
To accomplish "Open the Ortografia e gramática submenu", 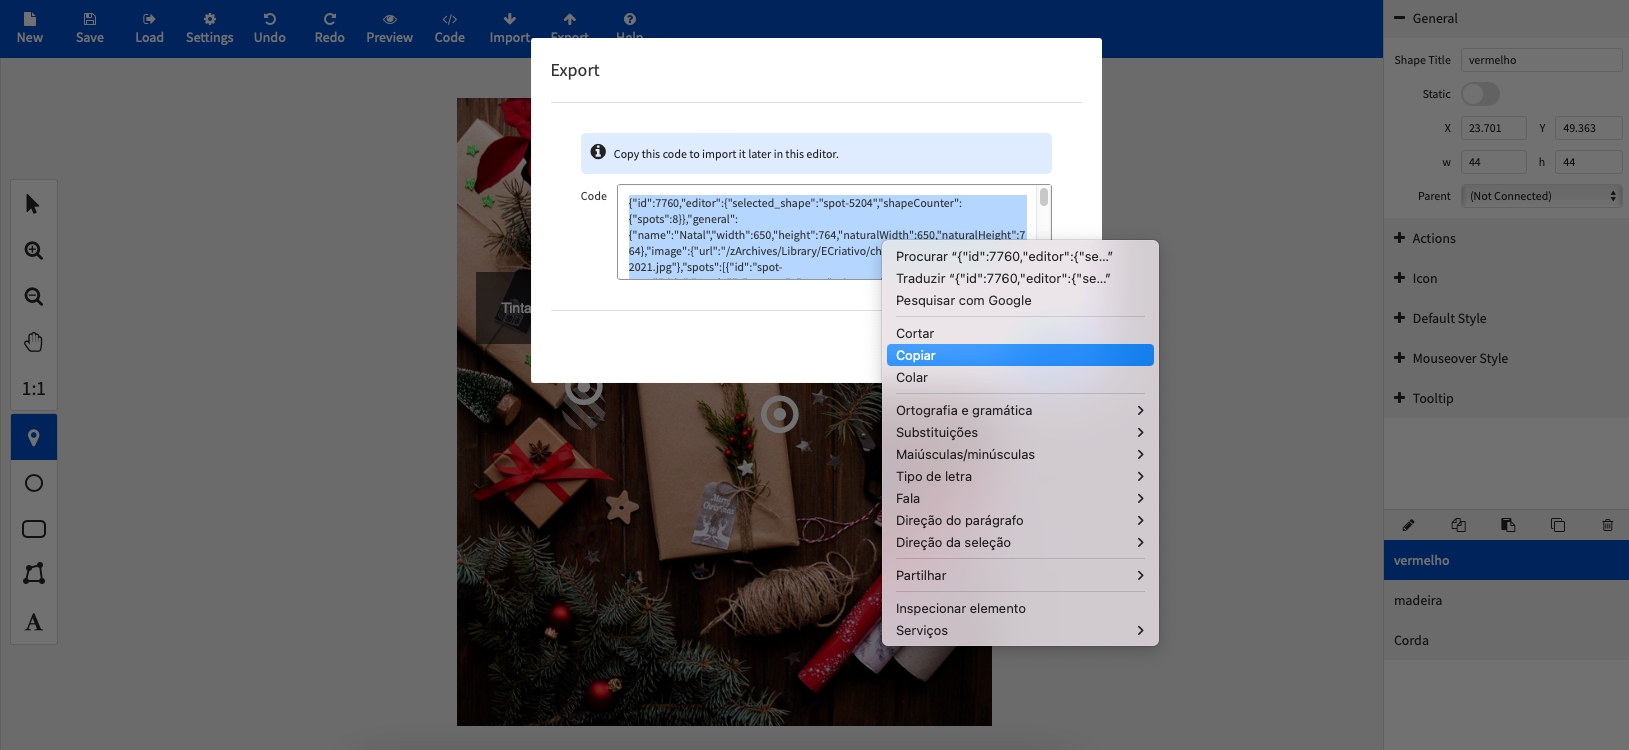I will pyautogui.click(x=1020, y=410).
